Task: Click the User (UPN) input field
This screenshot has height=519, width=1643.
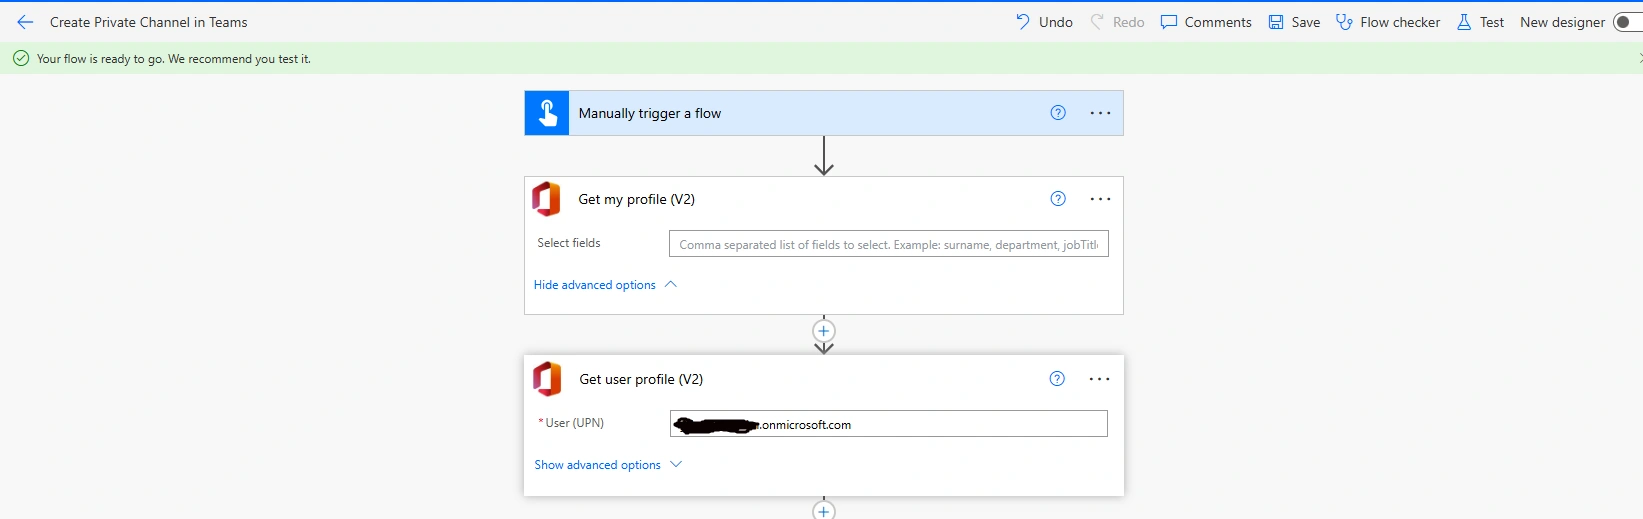Action: pyautogui.click(x=889, y=424)
